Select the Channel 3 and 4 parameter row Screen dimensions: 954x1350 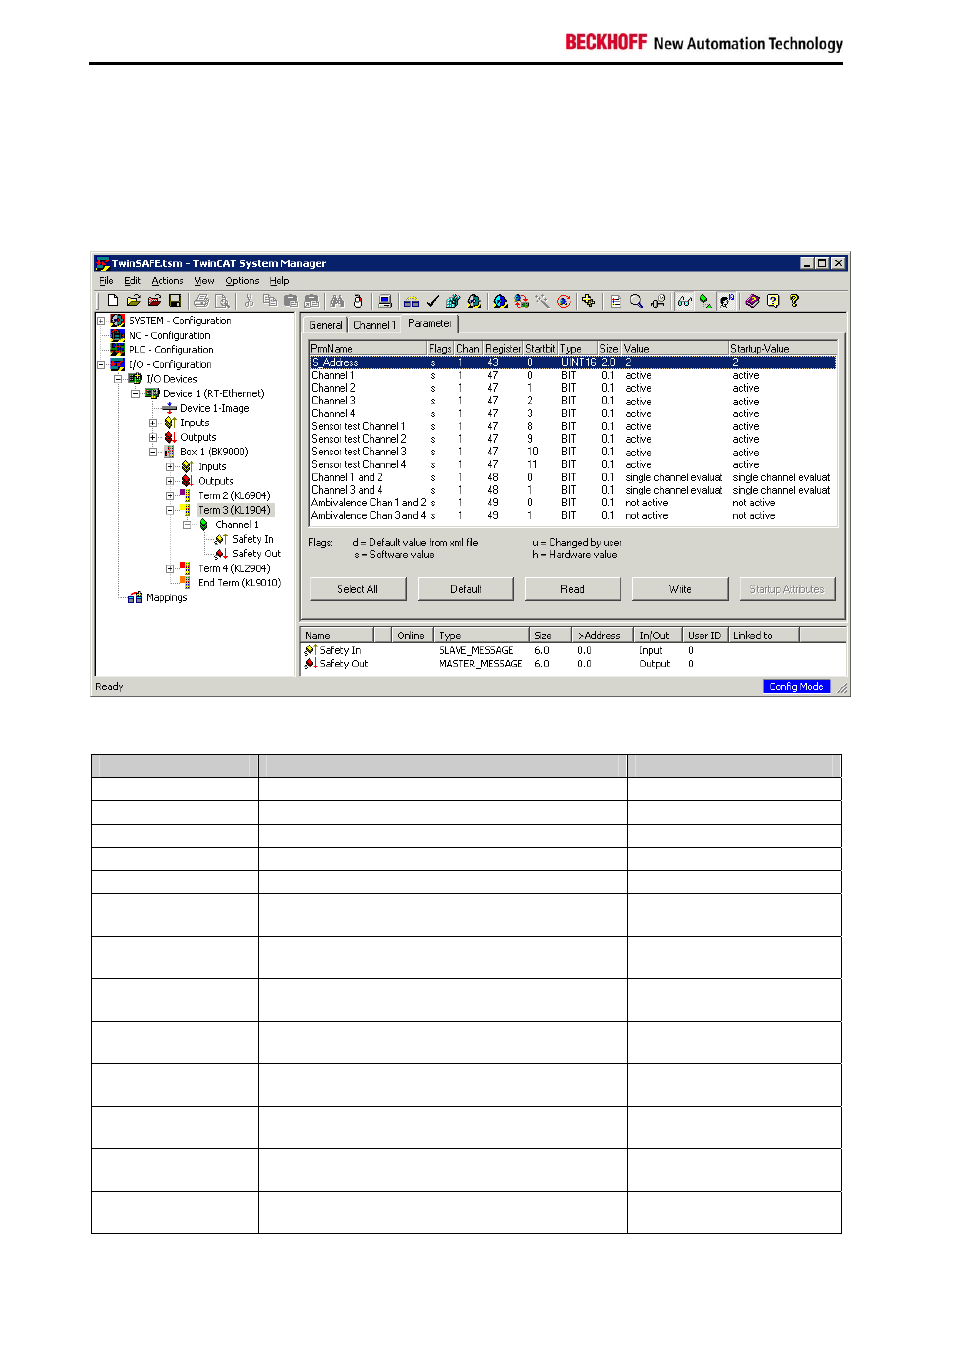[x=572, y=490]
